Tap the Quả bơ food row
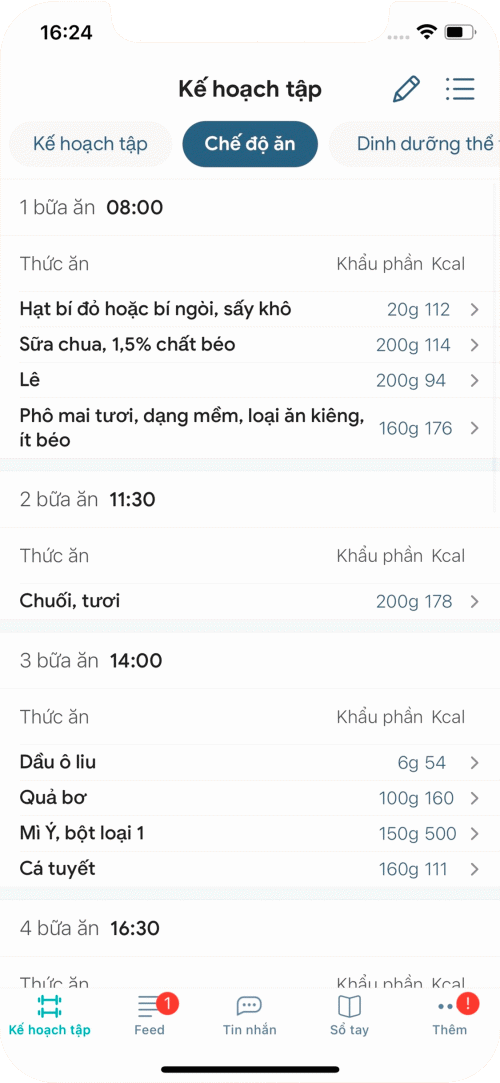Image resolution: width=500 pixels, height=1083 pixels. pos(250,798)
